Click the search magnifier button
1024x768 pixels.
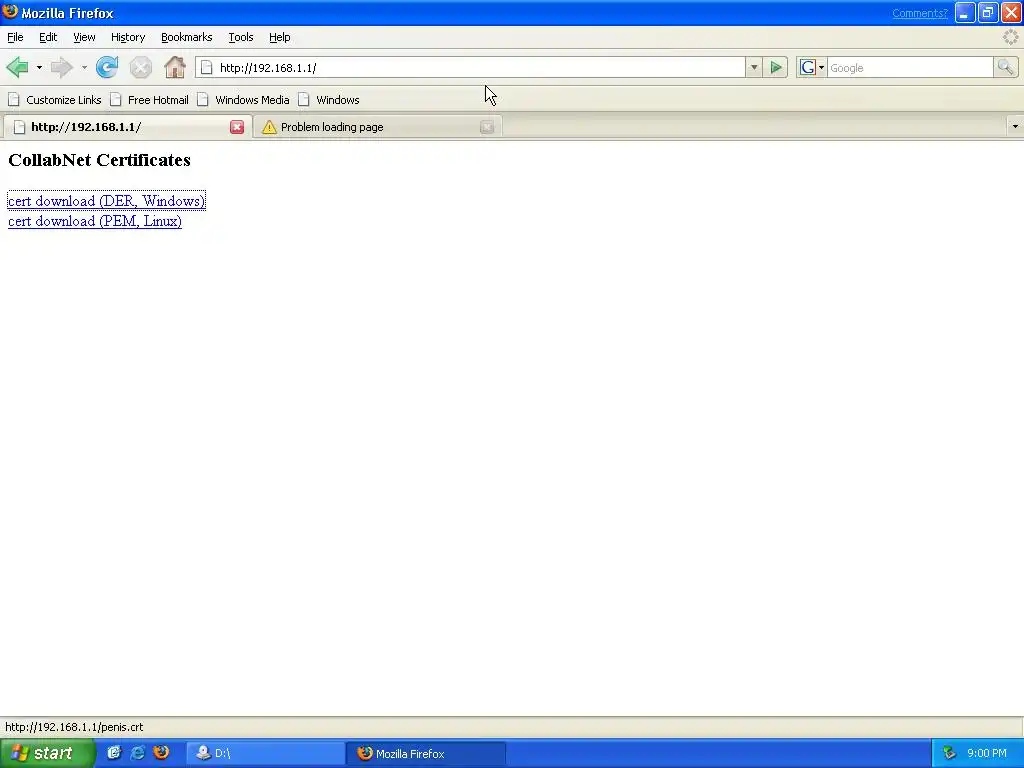(1005, 67)
